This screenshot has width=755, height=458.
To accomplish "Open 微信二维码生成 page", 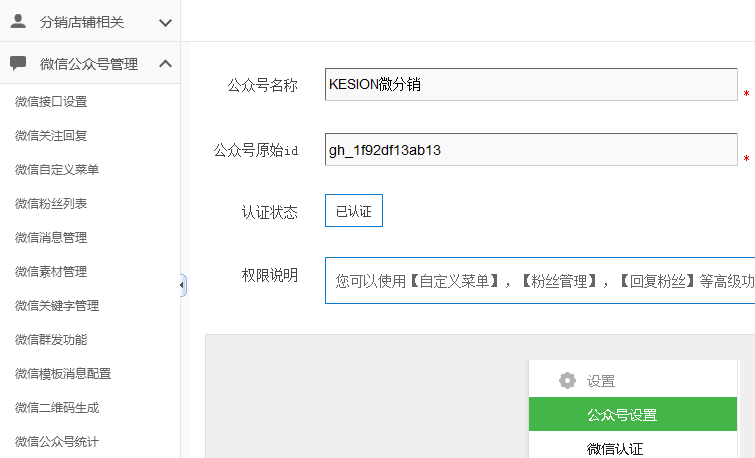I will pos(57,407).
